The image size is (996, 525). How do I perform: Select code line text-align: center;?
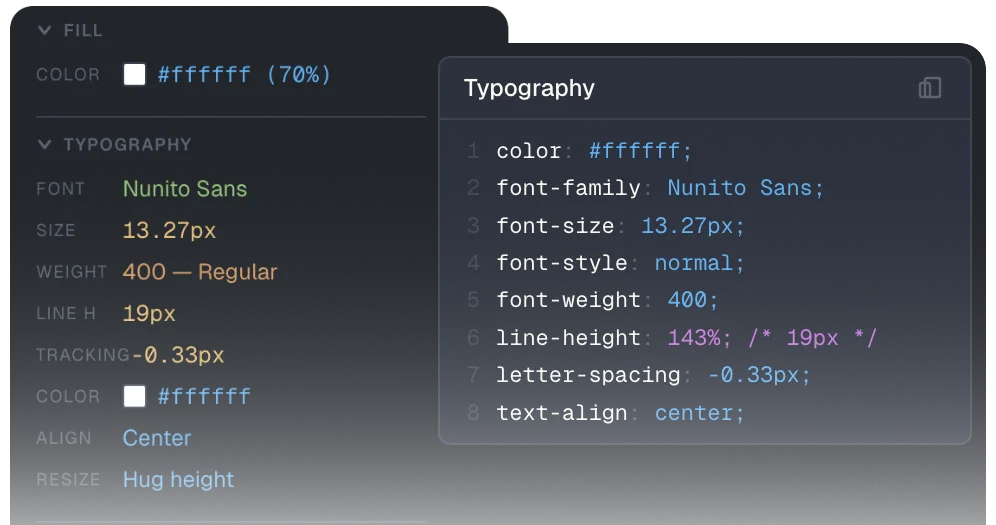pyautogui.click(x=620, y=413)
